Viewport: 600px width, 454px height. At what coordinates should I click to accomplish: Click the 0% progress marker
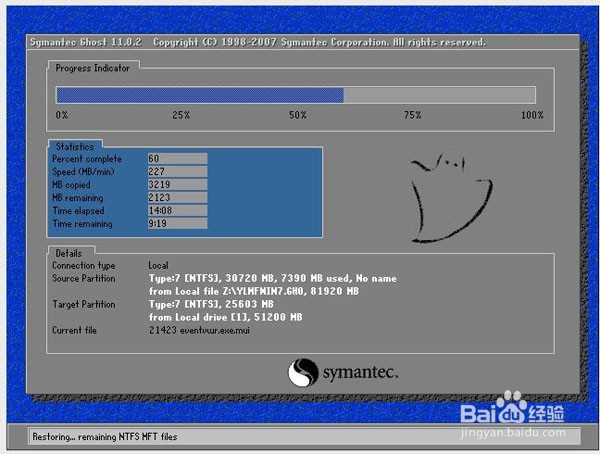click(62, 115)
